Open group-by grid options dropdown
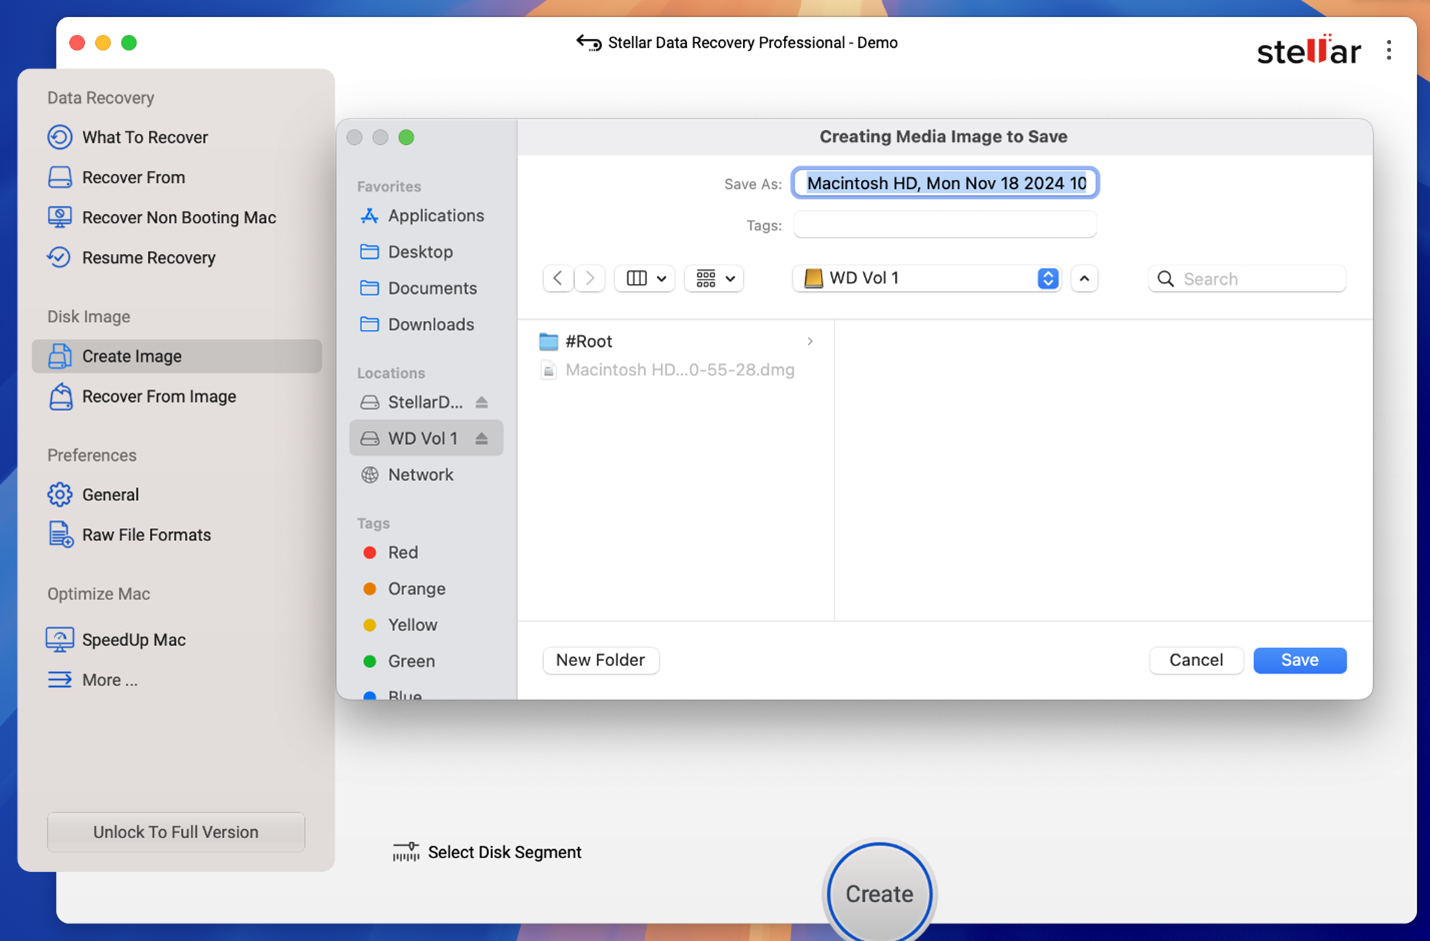Viewport: 1430px width, 941px height. click(x=714, y=278)
